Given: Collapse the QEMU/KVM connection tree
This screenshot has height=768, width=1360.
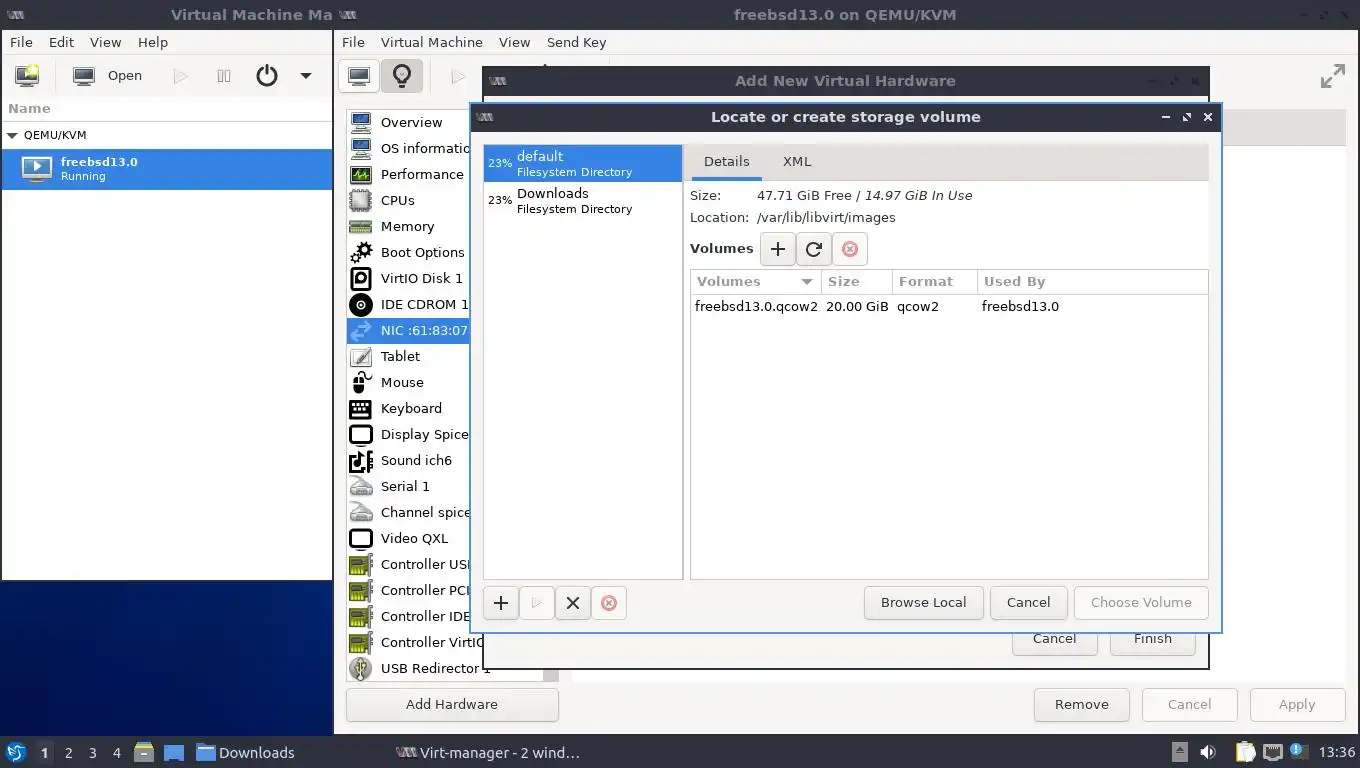Looking at the screenshot, I should pos(12,135).
